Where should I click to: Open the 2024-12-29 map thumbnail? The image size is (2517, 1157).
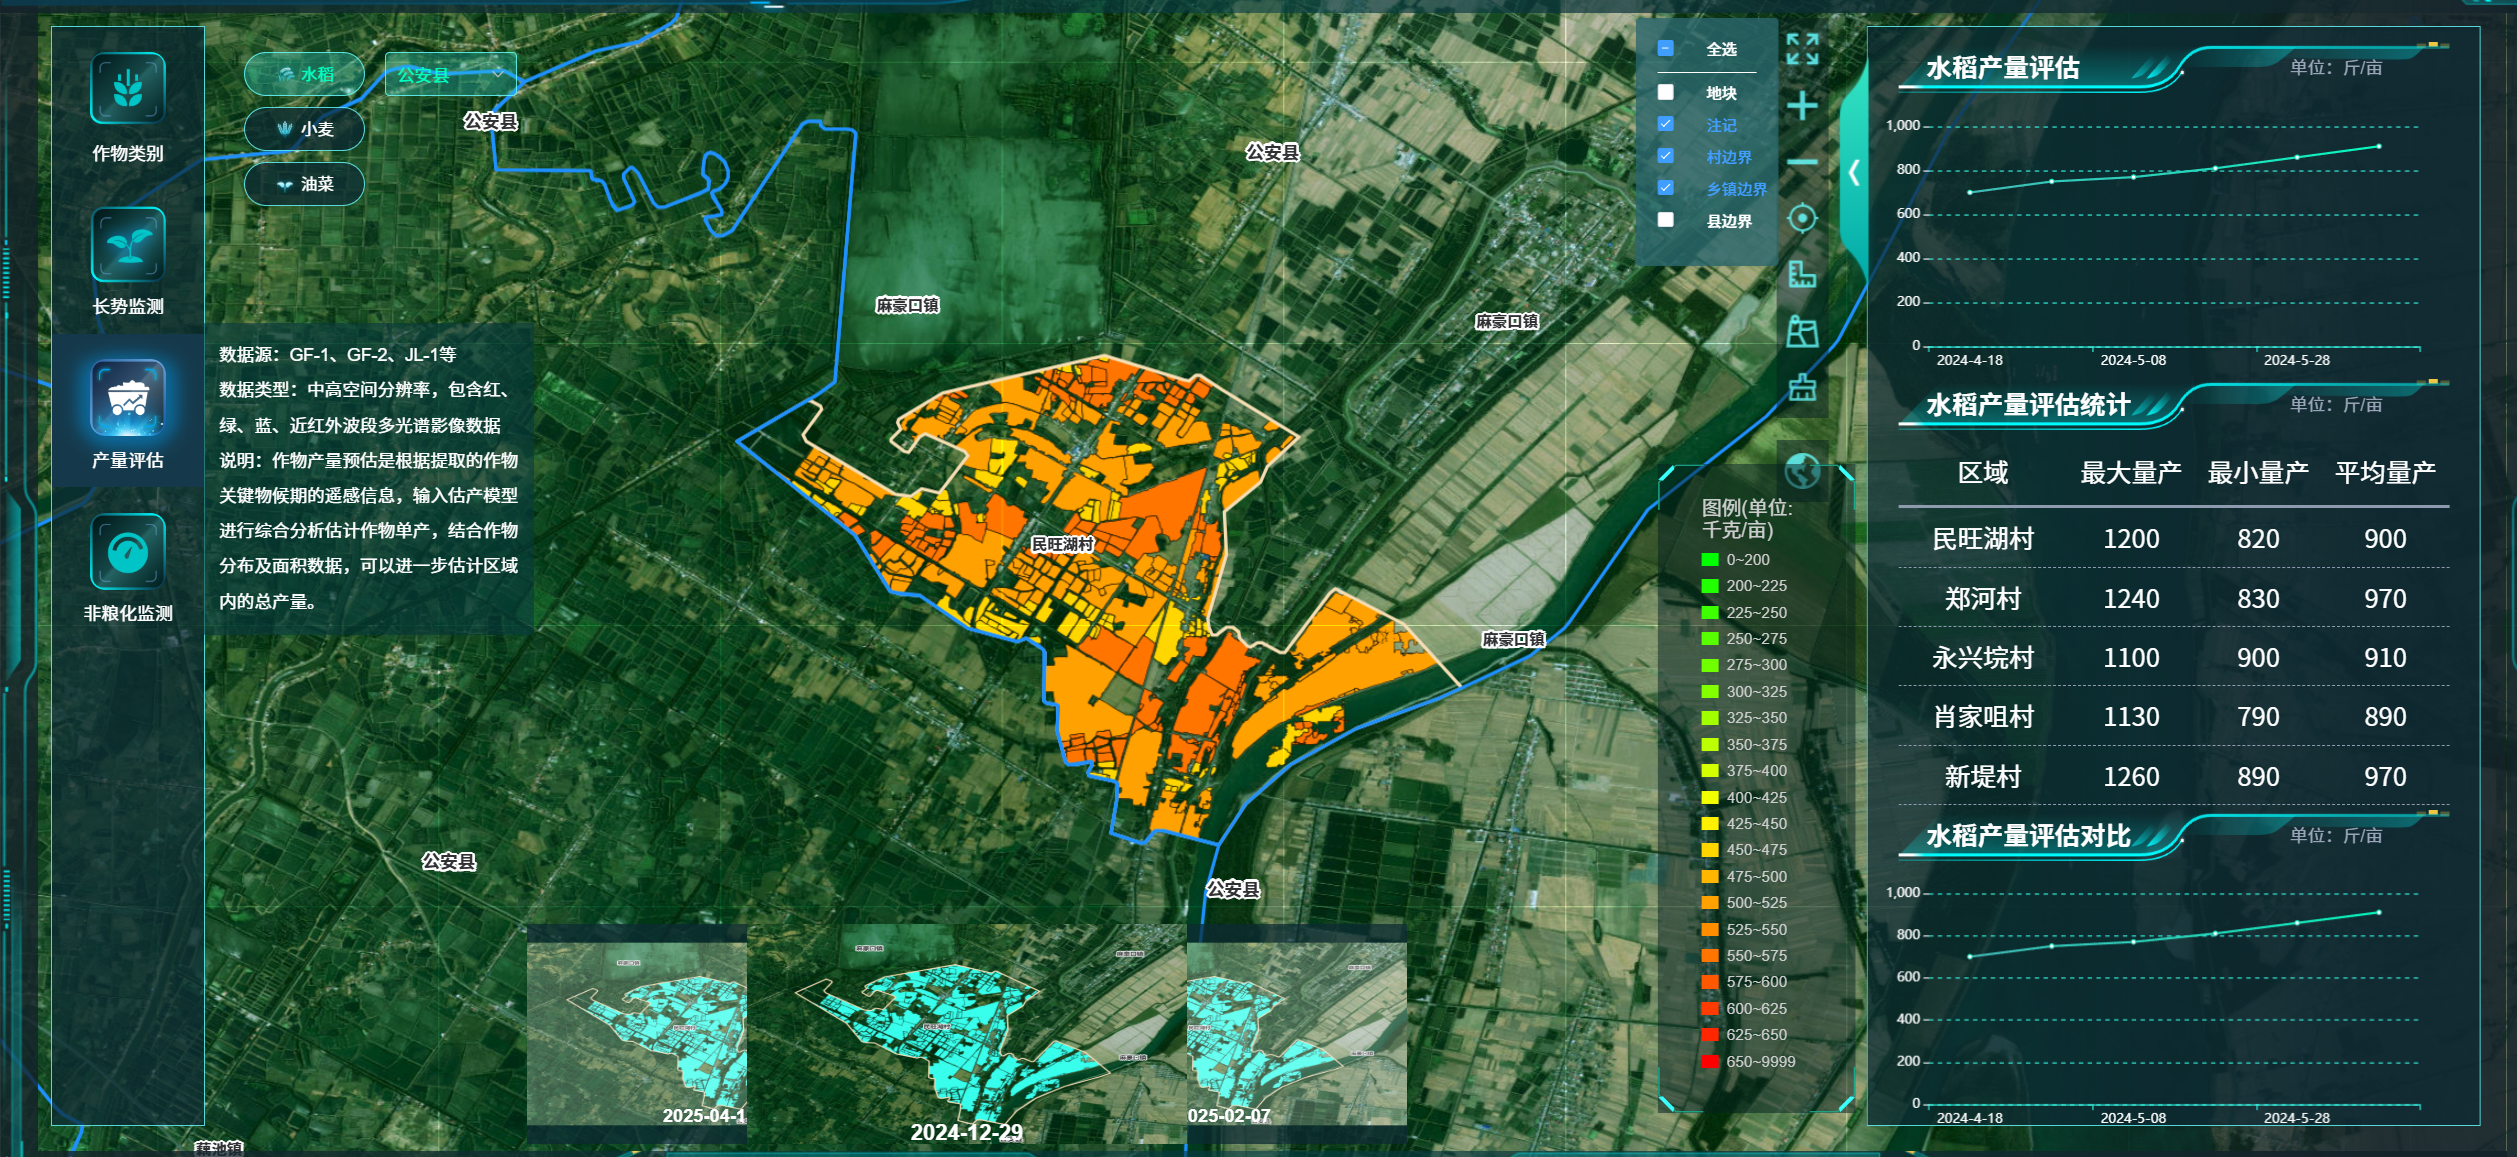(966, 1030)
